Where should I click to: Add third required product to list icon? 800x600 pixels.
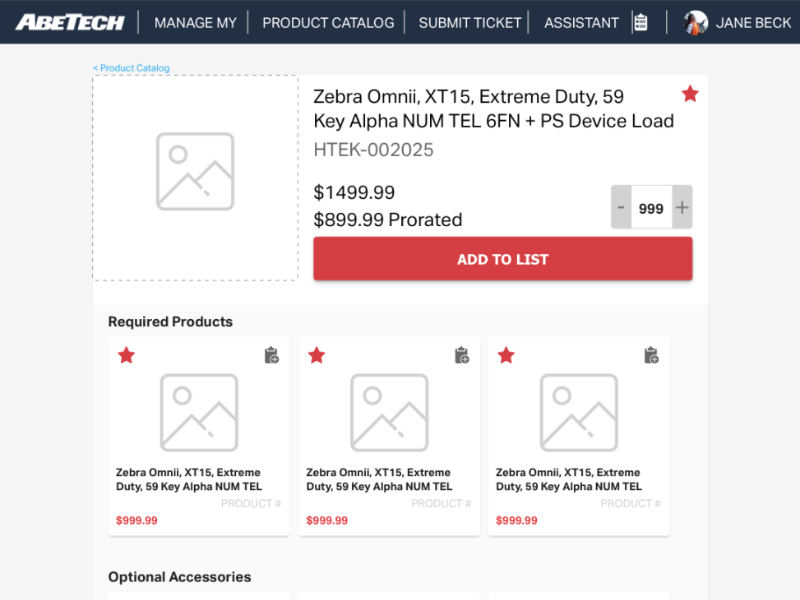[x=651, y=355]
